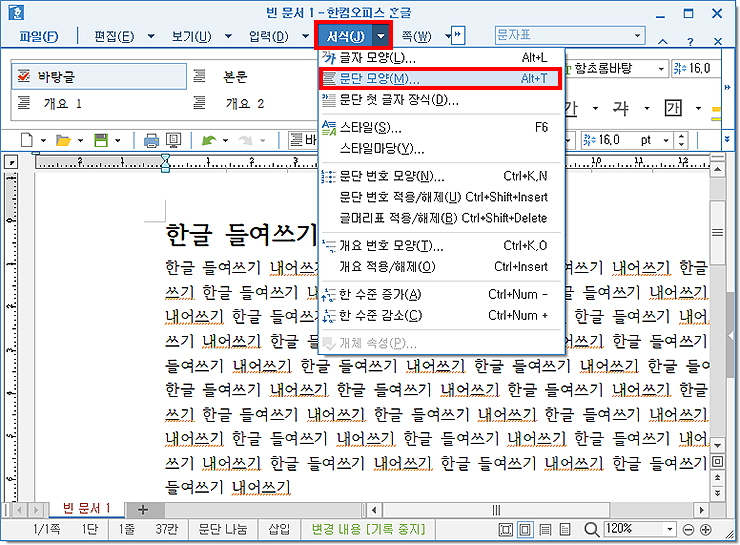Expand the hidden menus double-arrow button
Viewport: 740px width, 545px height.
(x=458, y=35)
